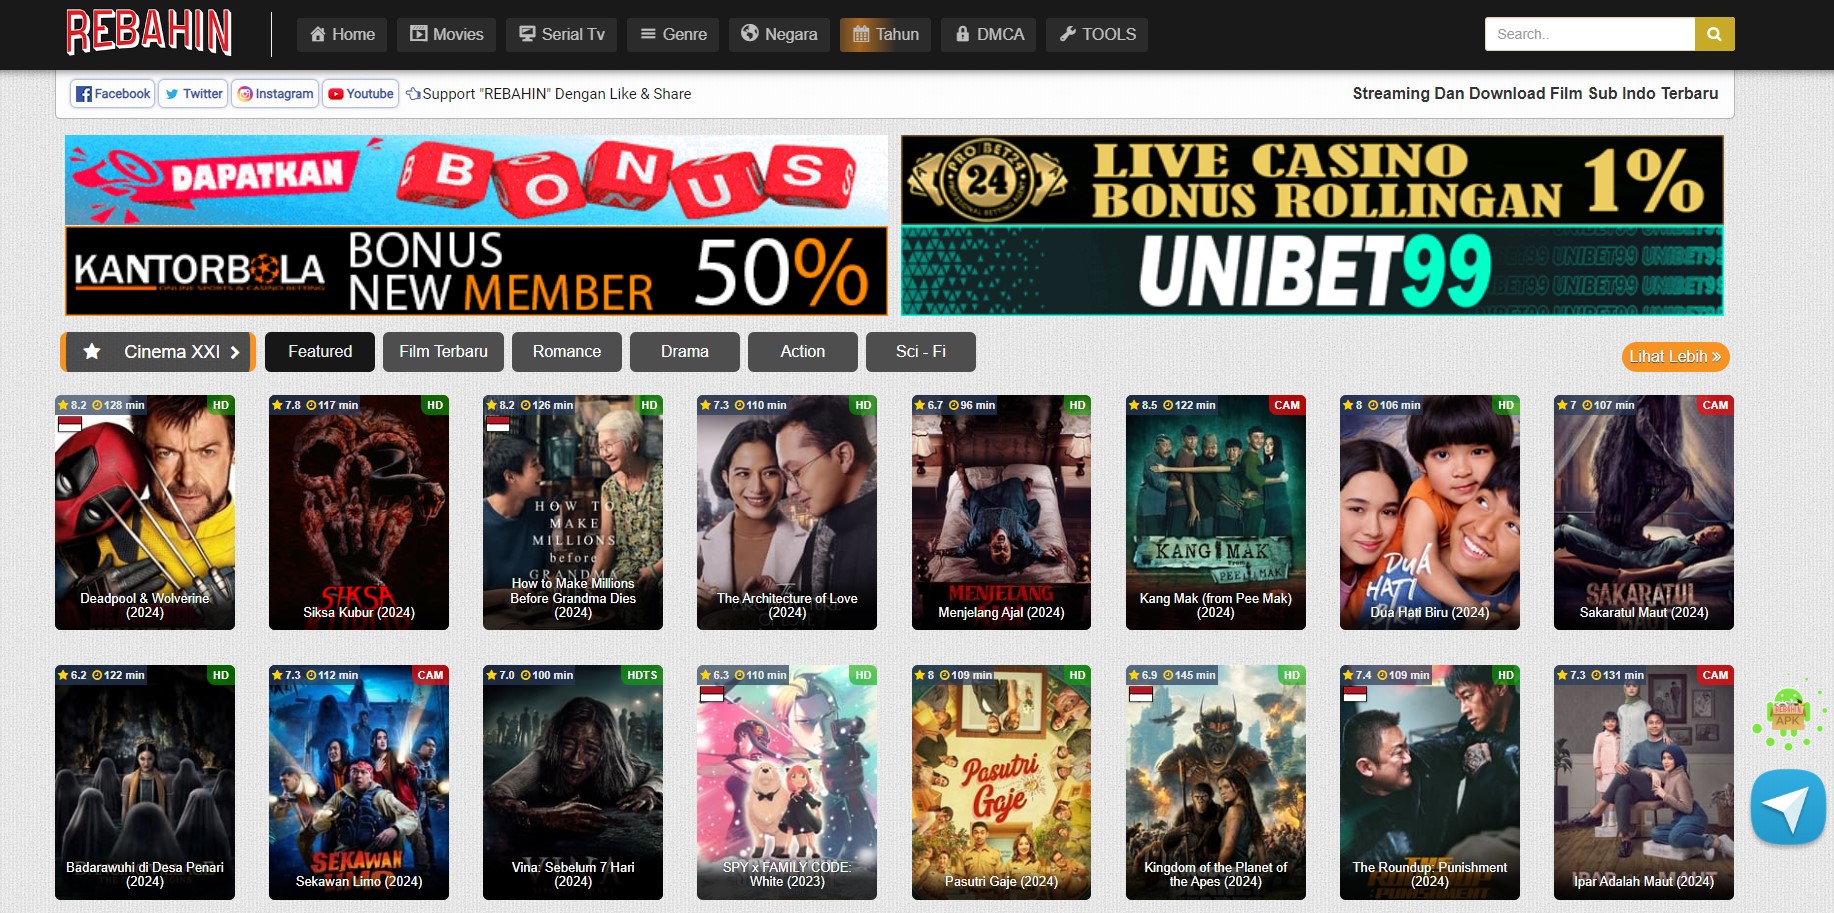This screenshot has width=1834, height=913.
Task: Open Ipar Adalah Maut (2024) poster
Action: (1644, 782)
